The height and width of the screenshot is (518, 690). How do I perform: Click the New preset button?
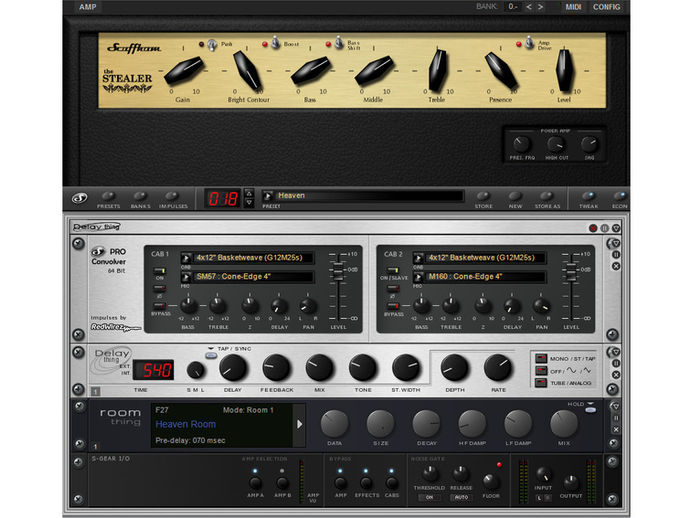pyautogui.click(x=515, y=197)
